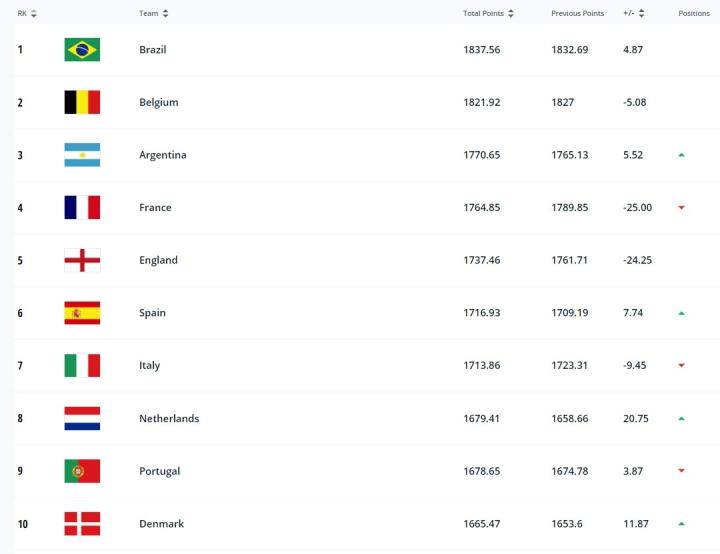Click the Netherlands flag icon
The width and height of the screenshot is (720, 554).
pyautogui.click(x=82, y=418)
